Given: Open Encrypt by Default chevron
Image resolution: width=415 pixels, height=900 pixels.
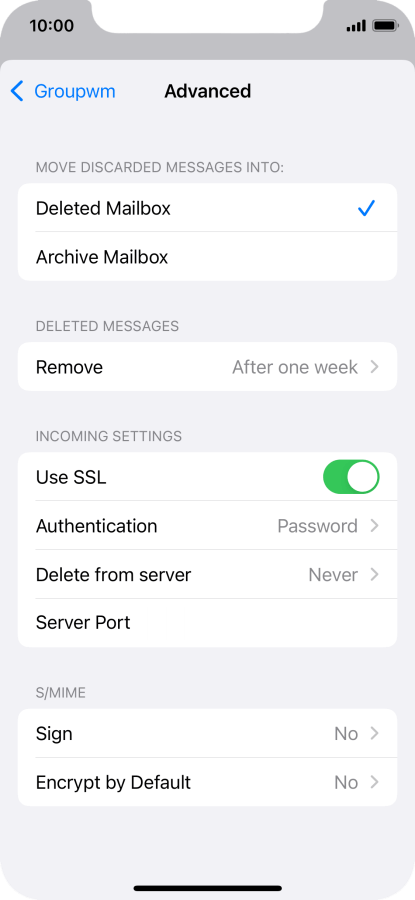Looking at the screenshot, I should pyautogui.click(x=374, y=782).
